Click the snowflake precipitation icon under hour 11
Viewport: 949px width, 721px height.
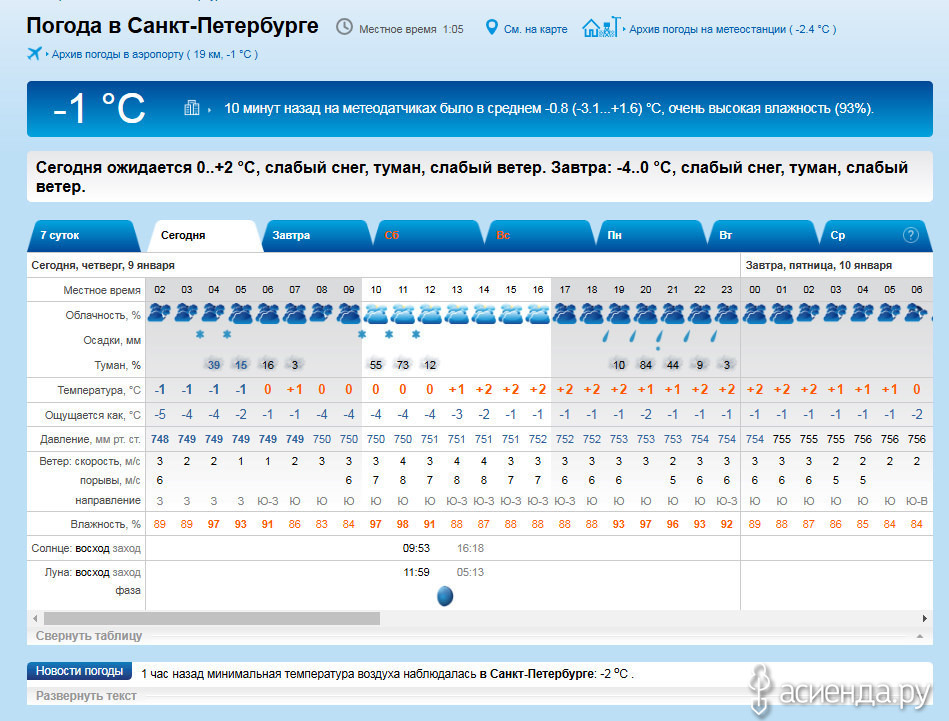click(x=389, y=334)
